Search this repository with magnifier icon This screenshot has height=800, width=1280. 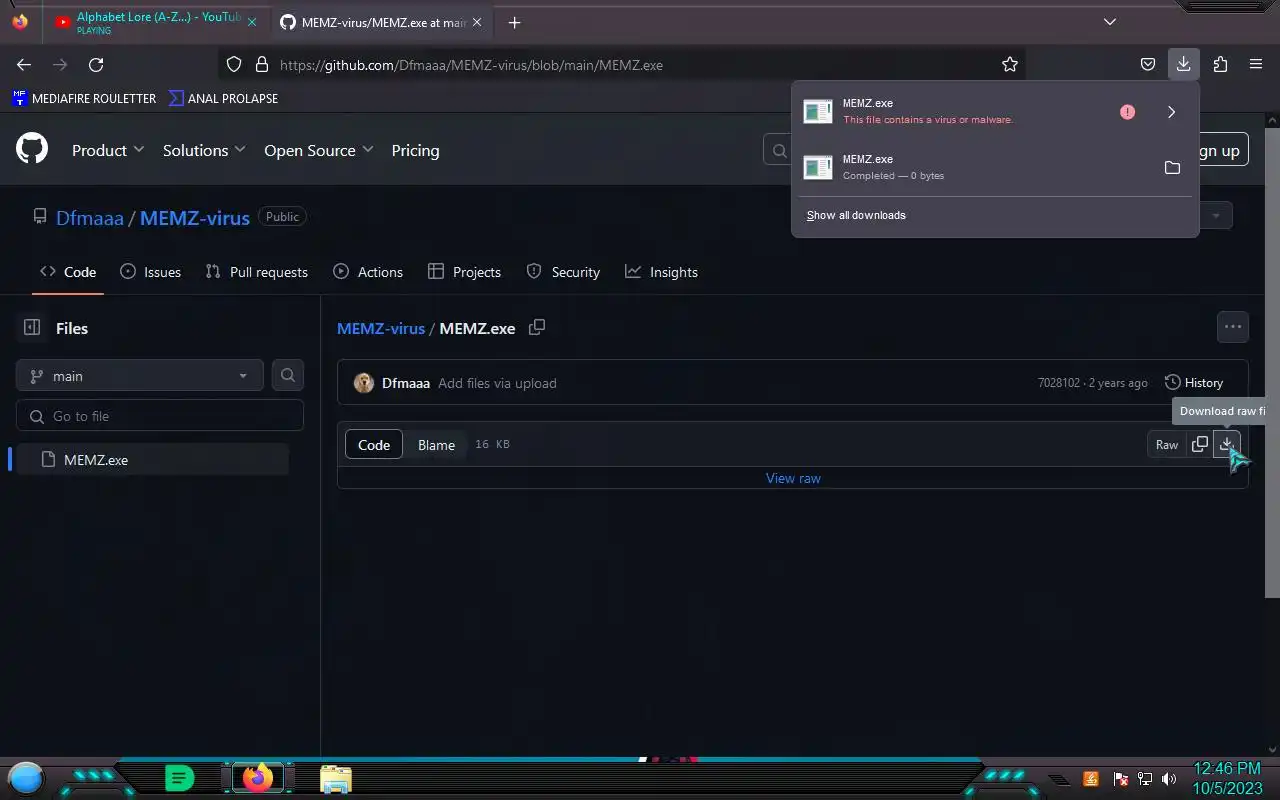click(x=288, y=375)
